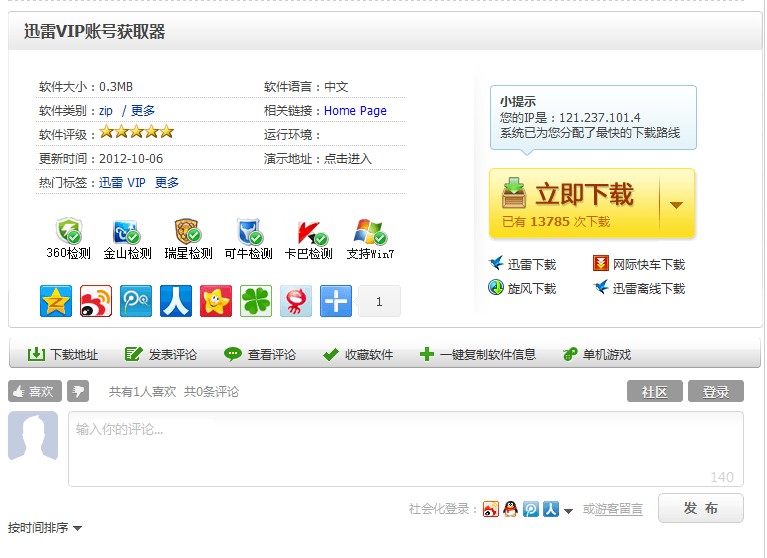Log in with Tencent Weibo social icon
Image resolution: width=767 pixels, height=558 pixels.
531,509
